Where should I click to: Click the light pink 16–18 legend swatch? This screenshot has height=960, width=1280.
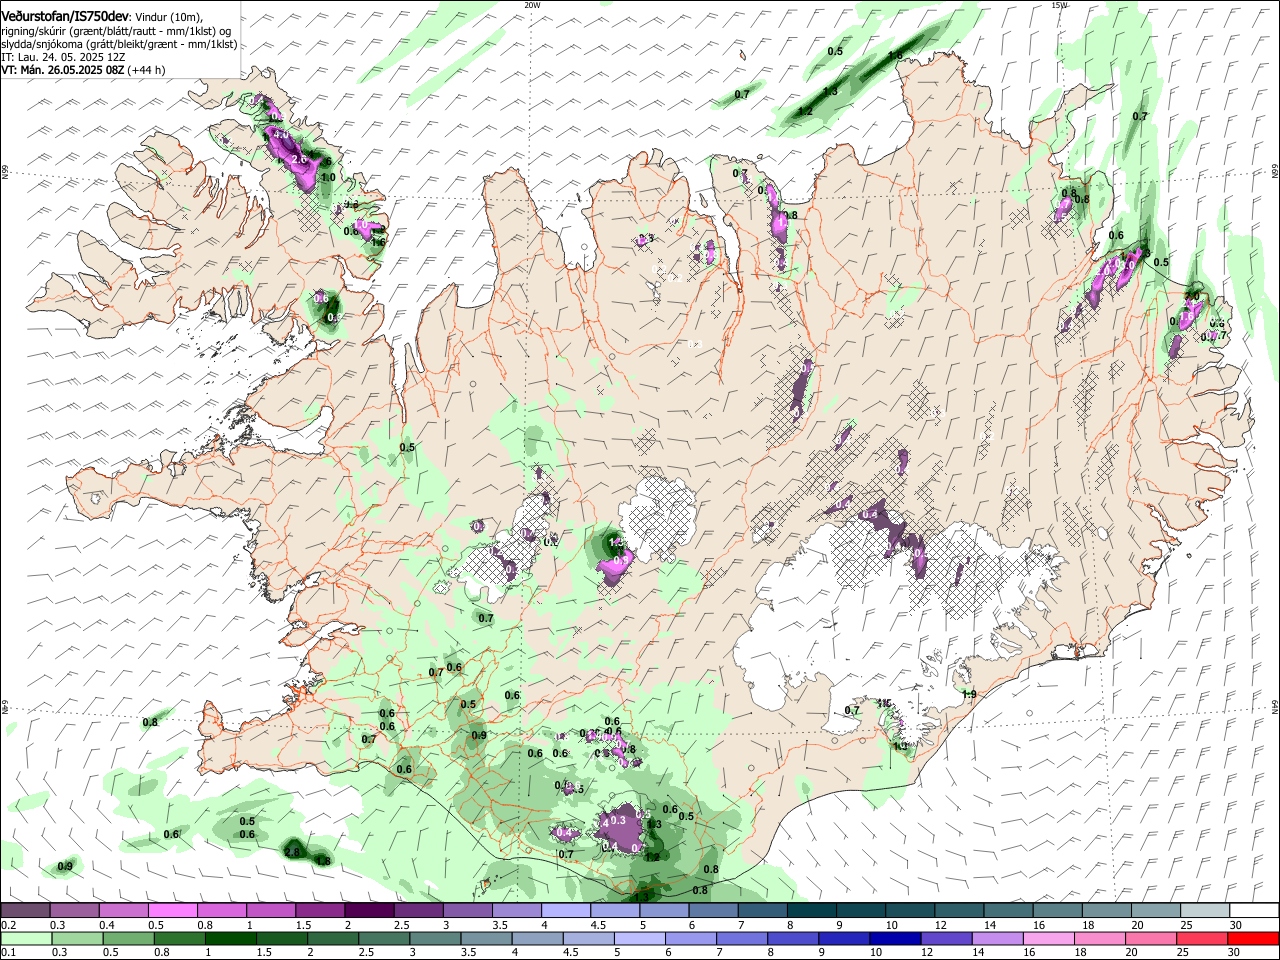pyautogui.click(x=1050, y=938)
